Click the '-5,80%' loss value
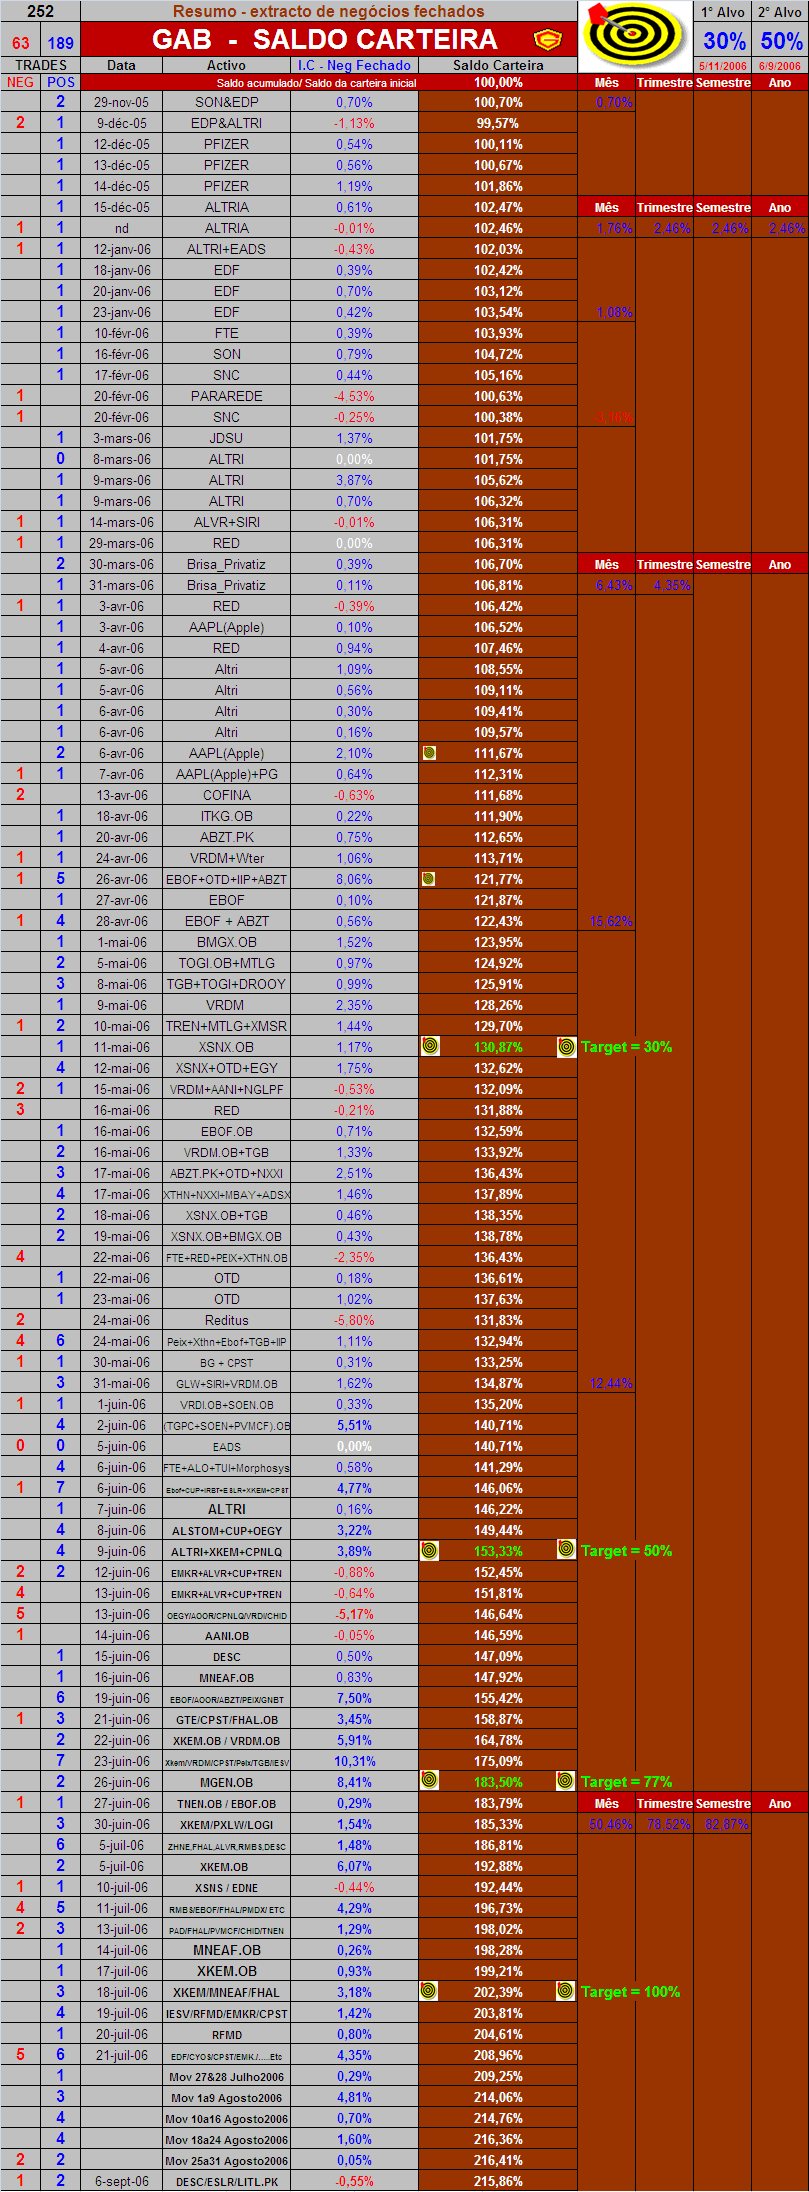Screen dimensions: 809x2192 coord(354,1320)
